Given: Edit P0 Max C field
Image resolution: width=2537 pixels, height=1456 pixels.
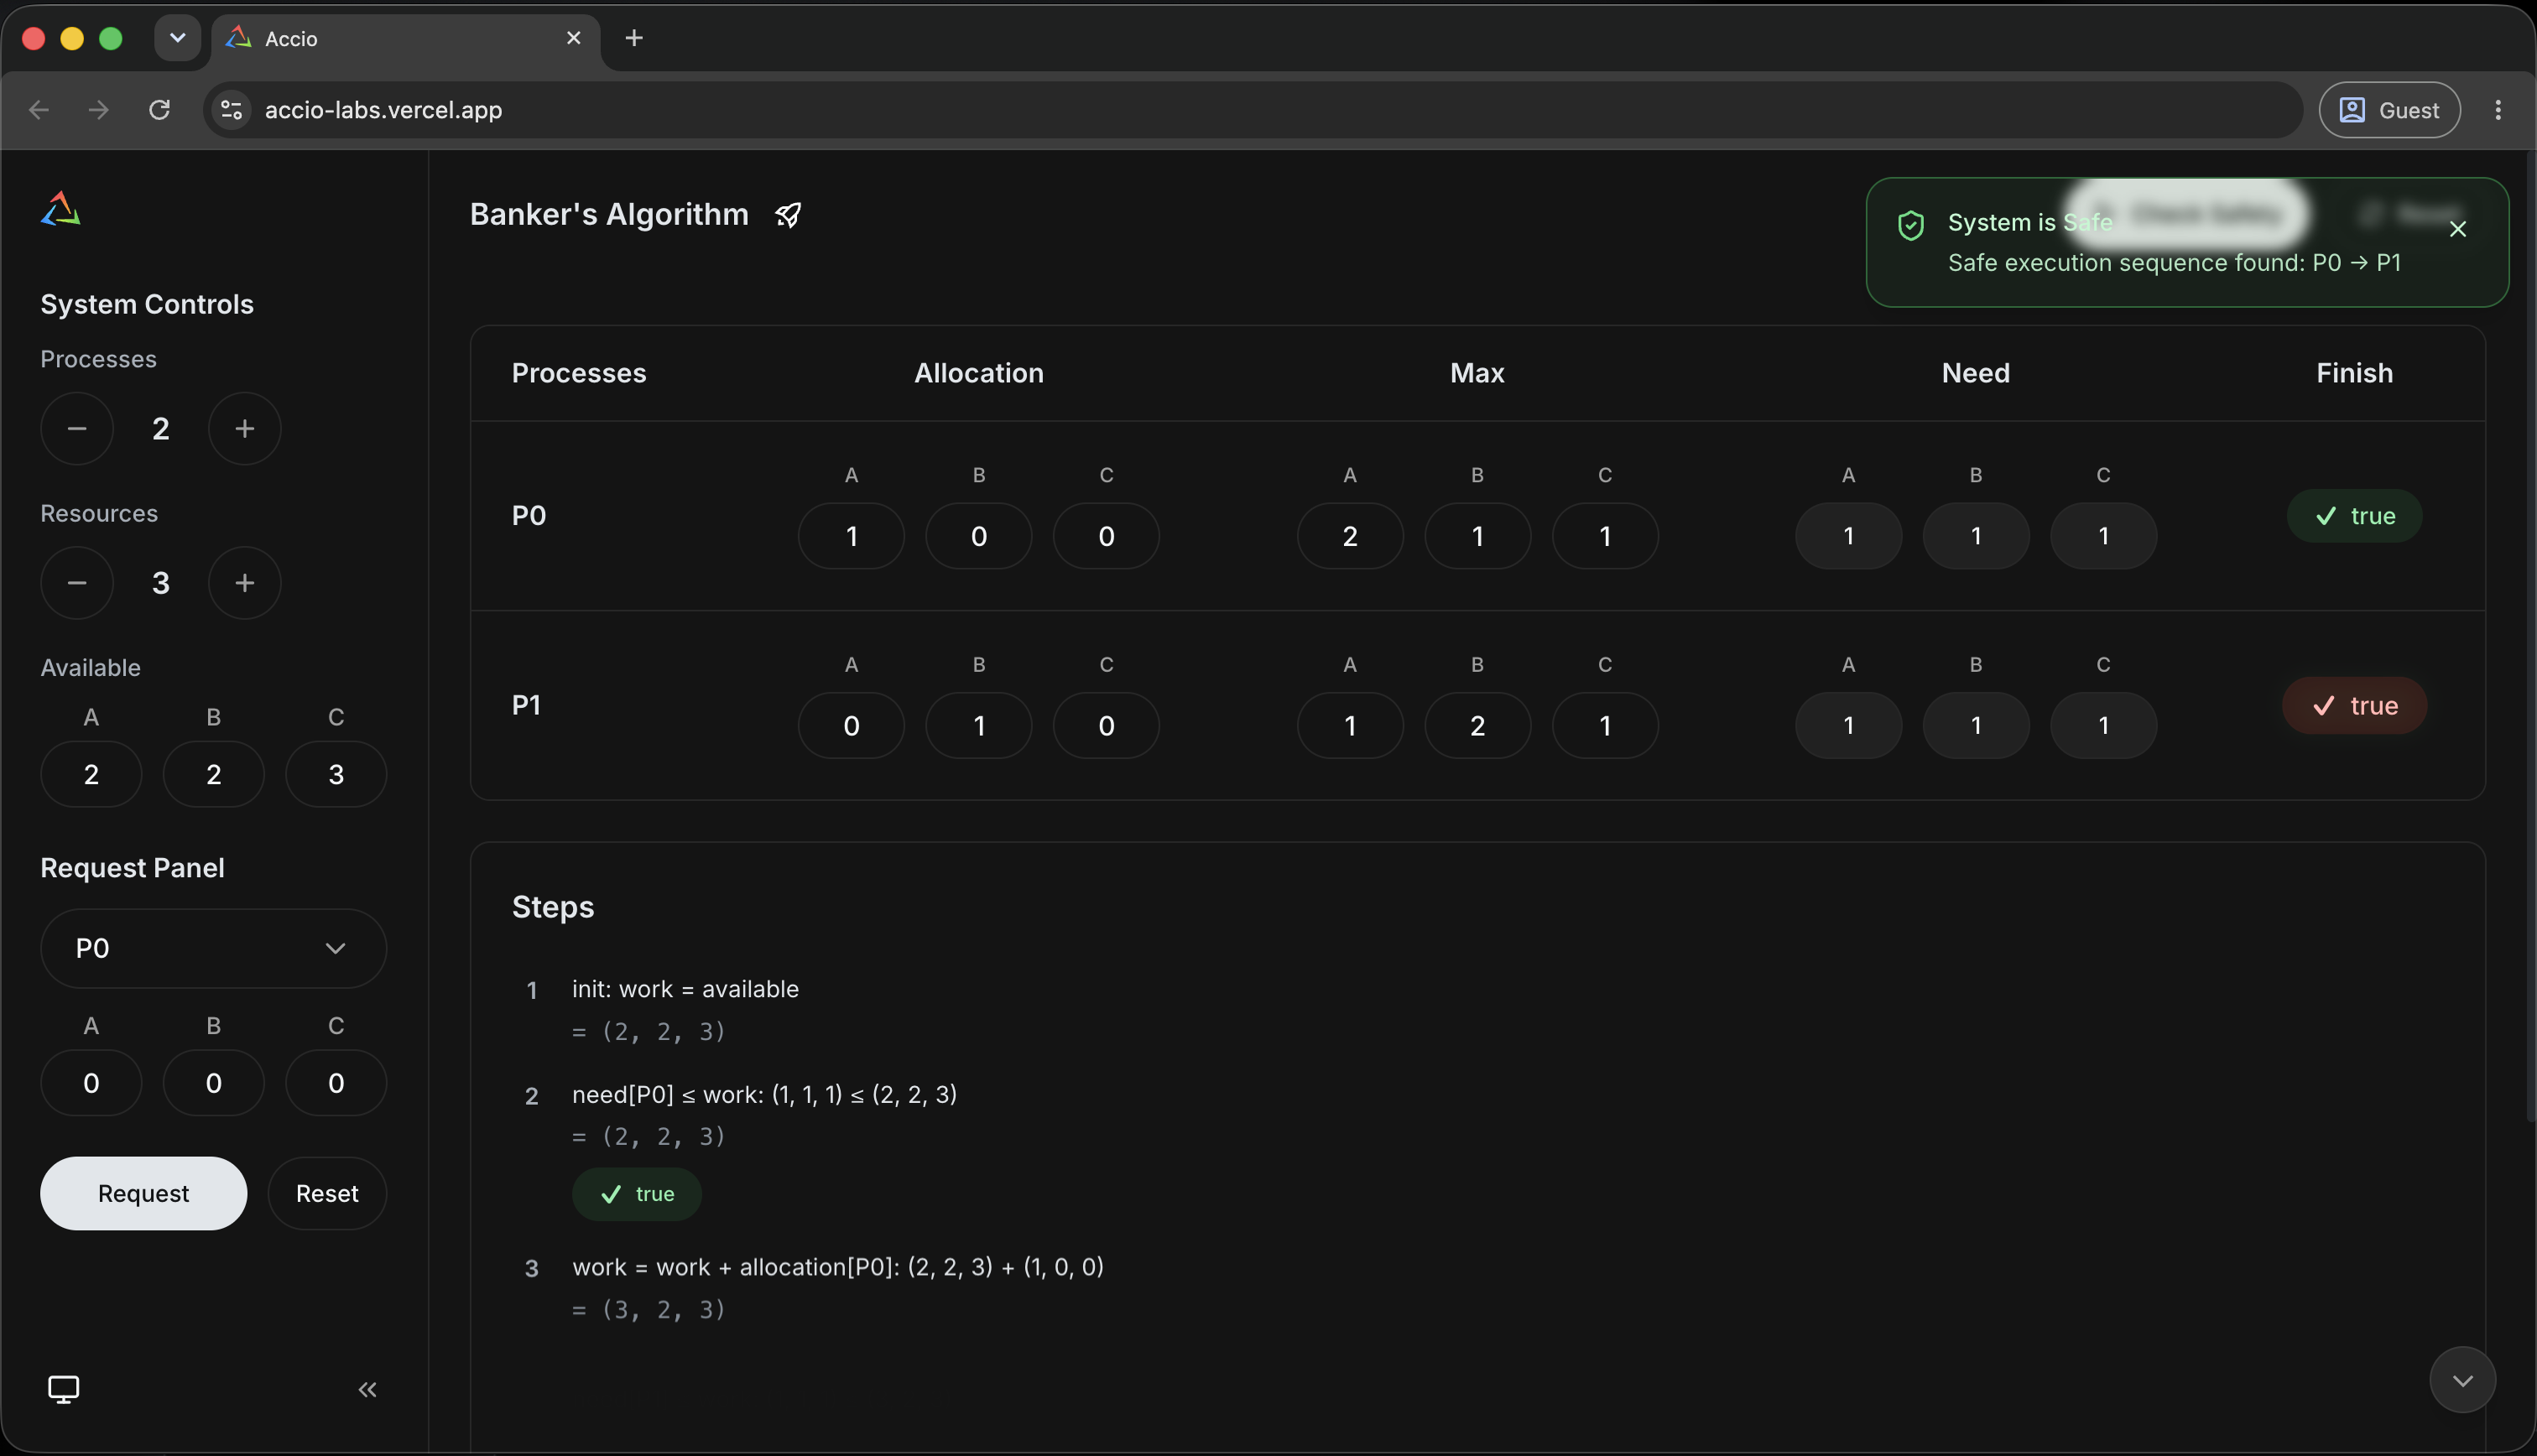Looking at the screenshot, I should pos(1605,536).
